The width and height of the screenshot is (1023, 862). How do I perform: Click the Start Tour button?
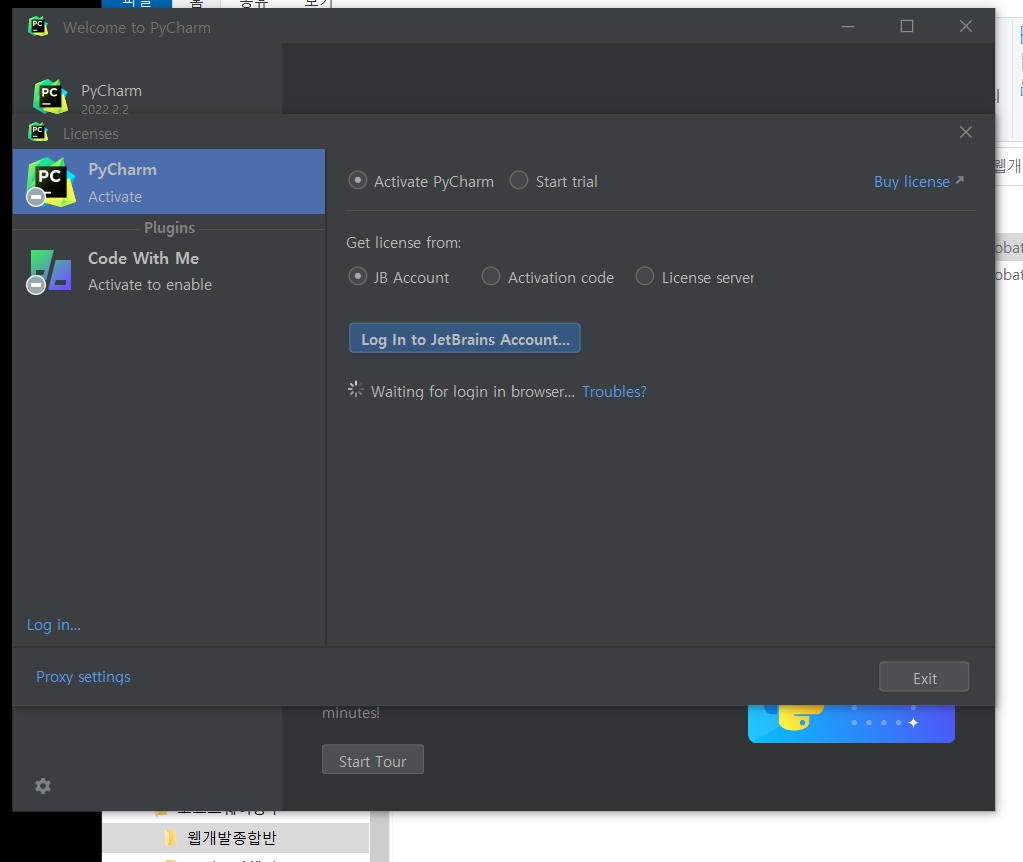pyautogui.click(x=373, y=760)
